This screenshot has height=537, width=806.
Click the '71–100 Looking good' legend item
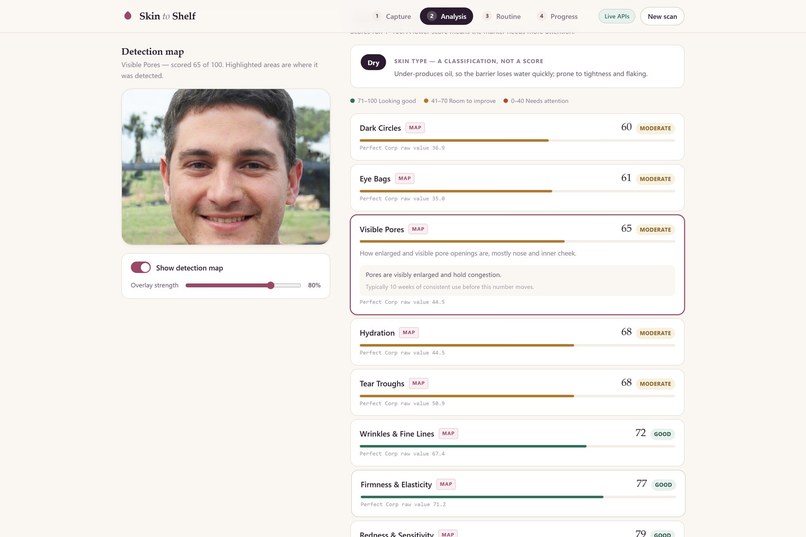383,101
